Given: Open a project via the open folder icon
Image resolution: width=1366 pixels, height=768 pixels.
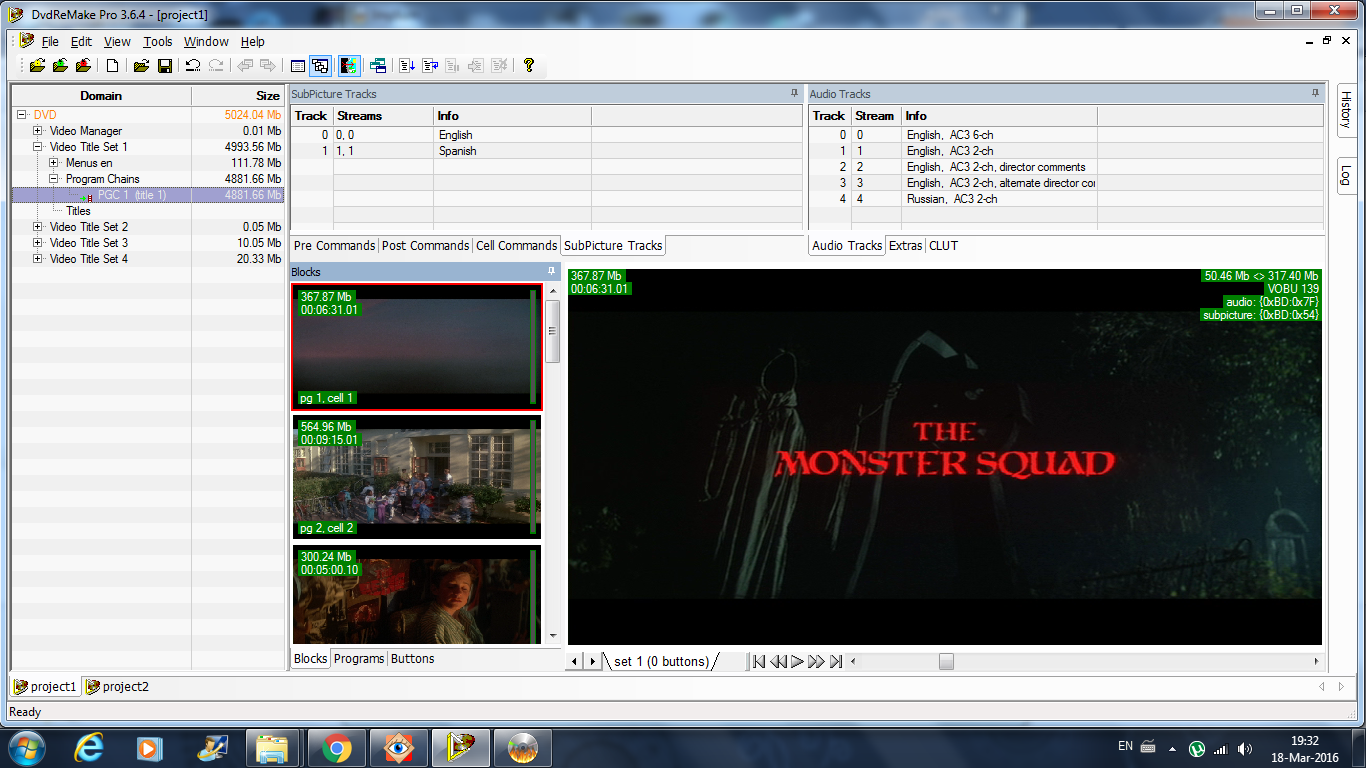Looking at the screenshot, I should click(141, 66).
